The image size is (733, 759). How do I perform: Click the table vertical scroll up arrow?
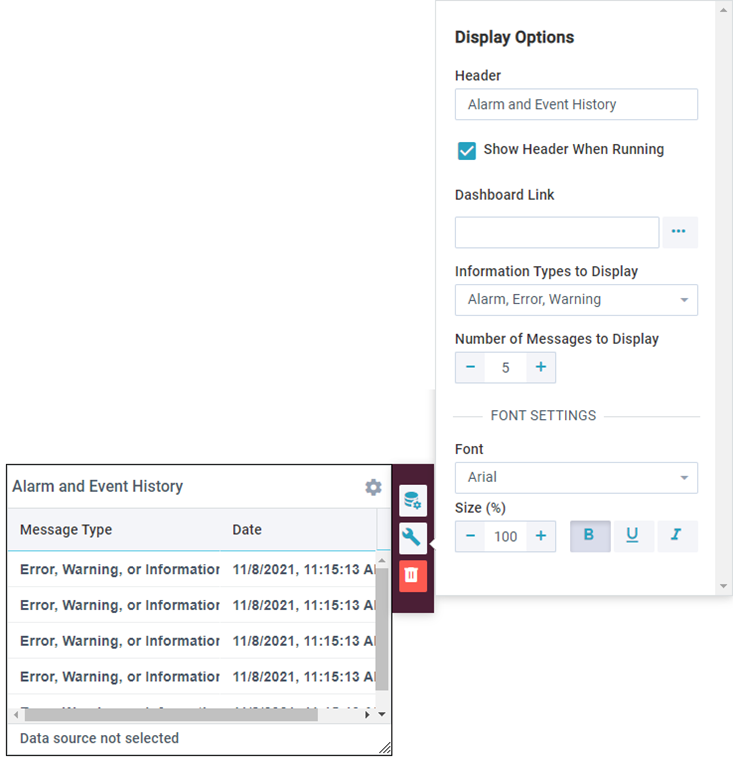coord(382,561)
